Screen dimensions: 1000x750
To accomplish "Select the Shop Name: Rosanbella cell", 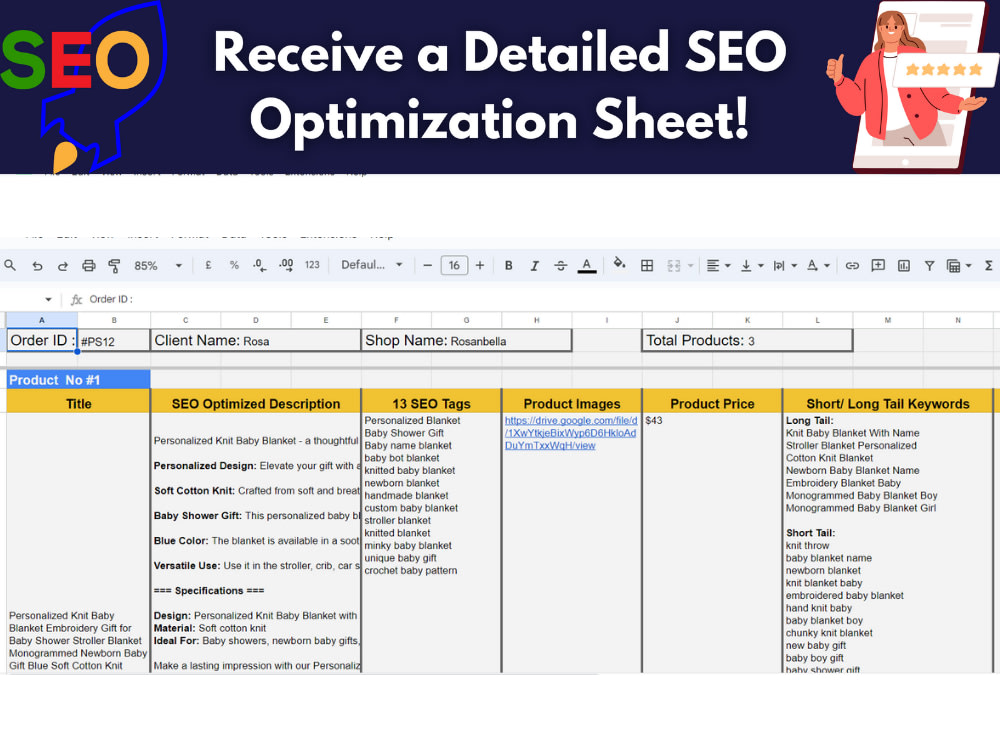I will (466, 341).
